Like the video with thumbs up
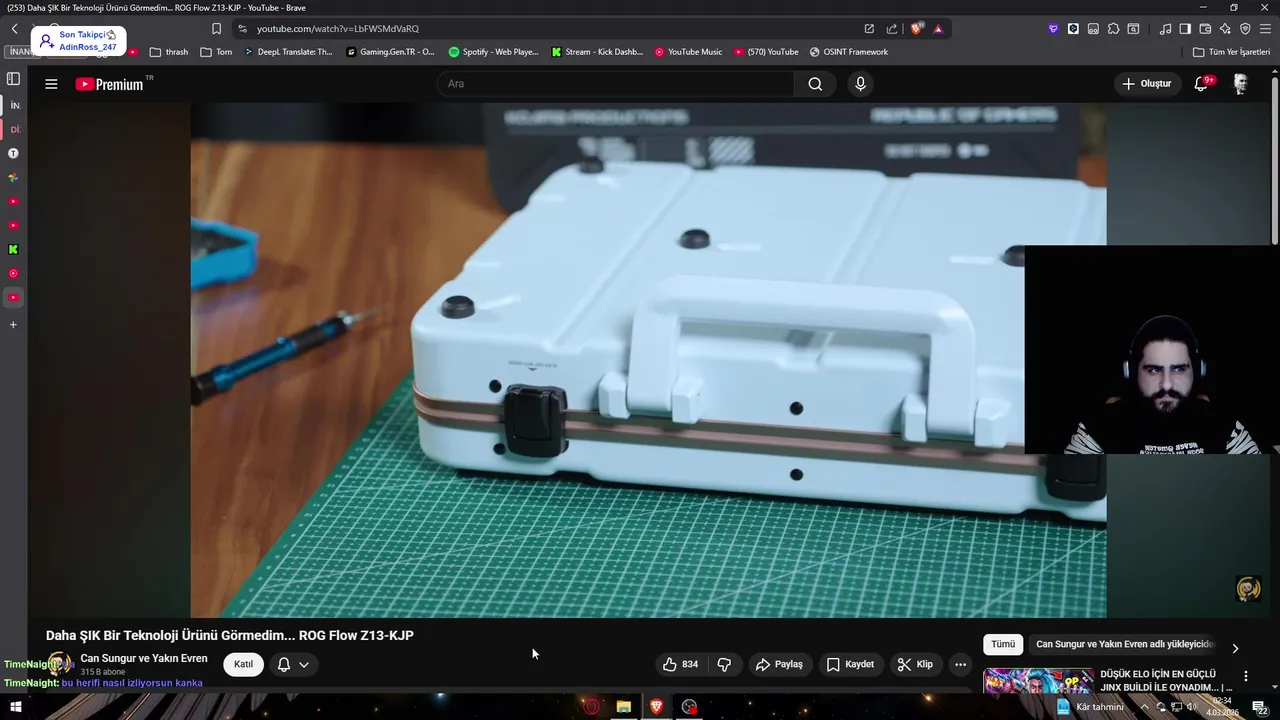 (x=680, y=664)
